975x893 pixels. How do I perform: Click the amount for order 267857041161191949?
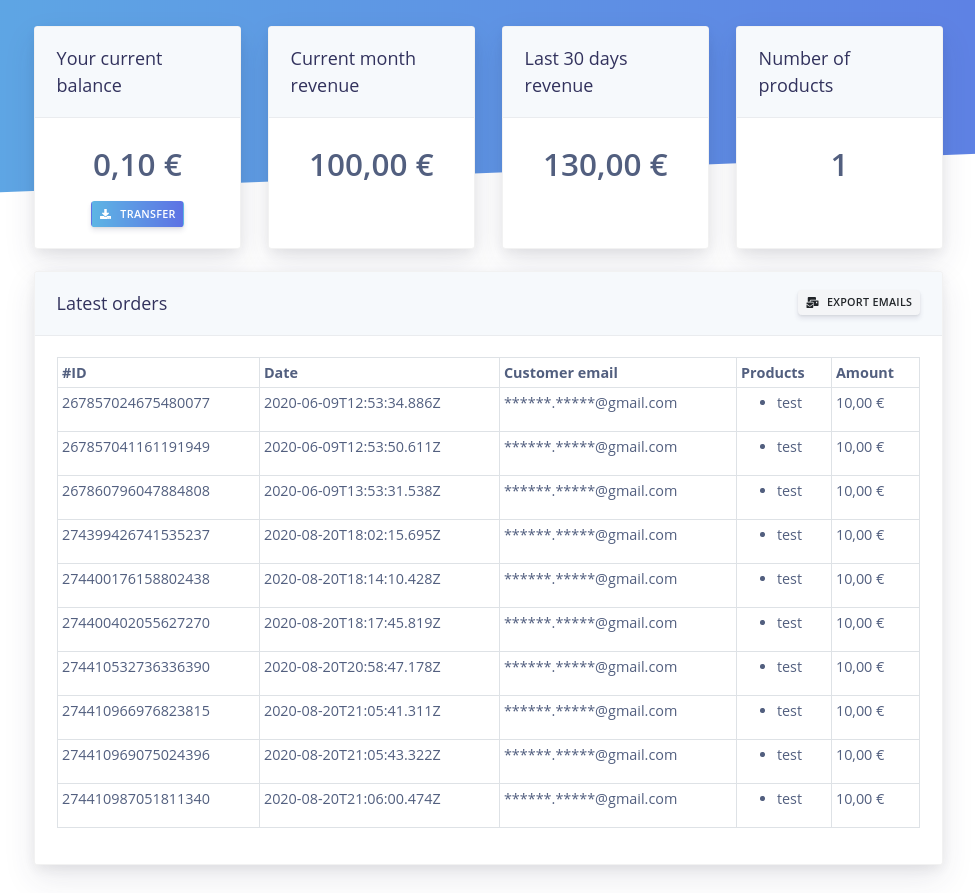[860, 447]
